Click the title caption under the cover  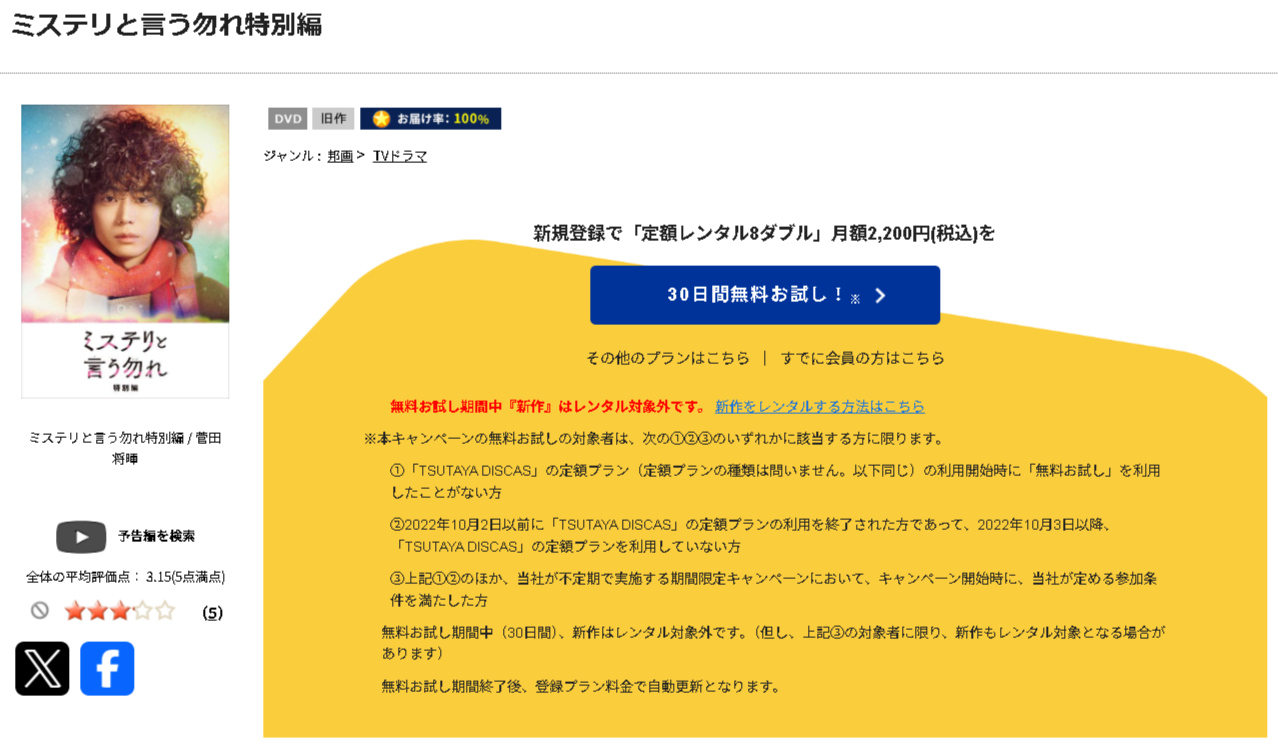click(125, 448)
